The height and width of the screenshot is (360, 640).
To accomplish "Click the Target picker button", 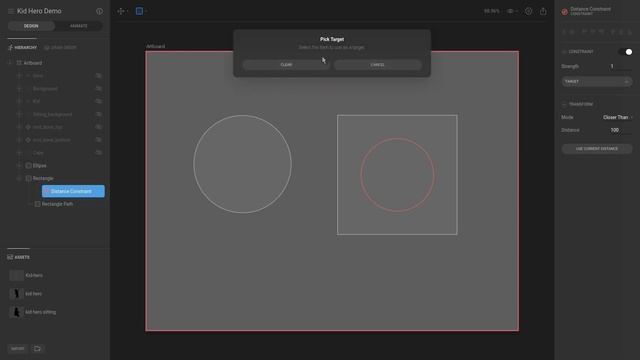I will point(597,82).
